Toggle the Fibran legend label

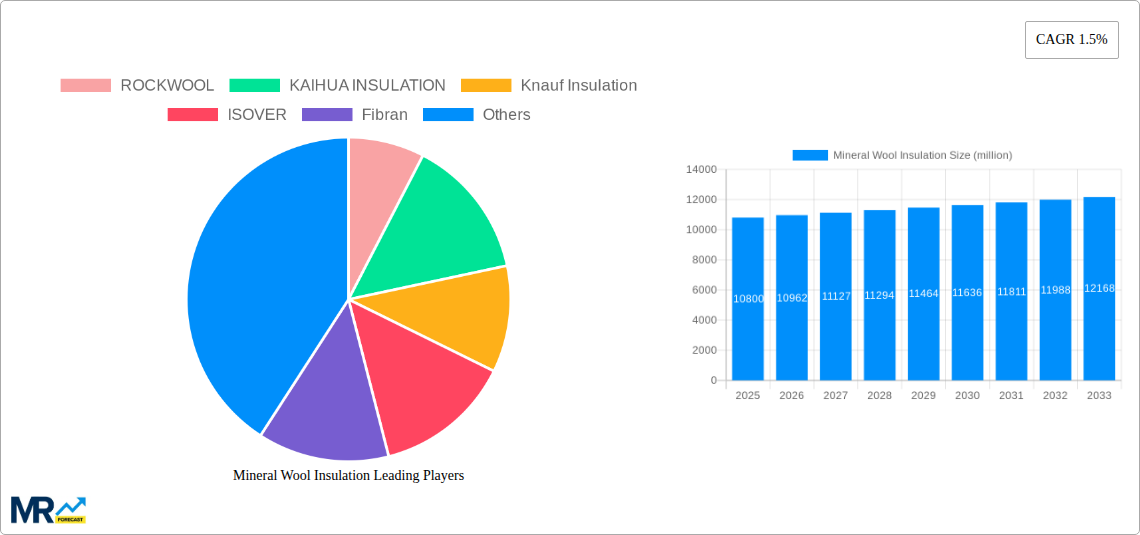pos(385,114)
